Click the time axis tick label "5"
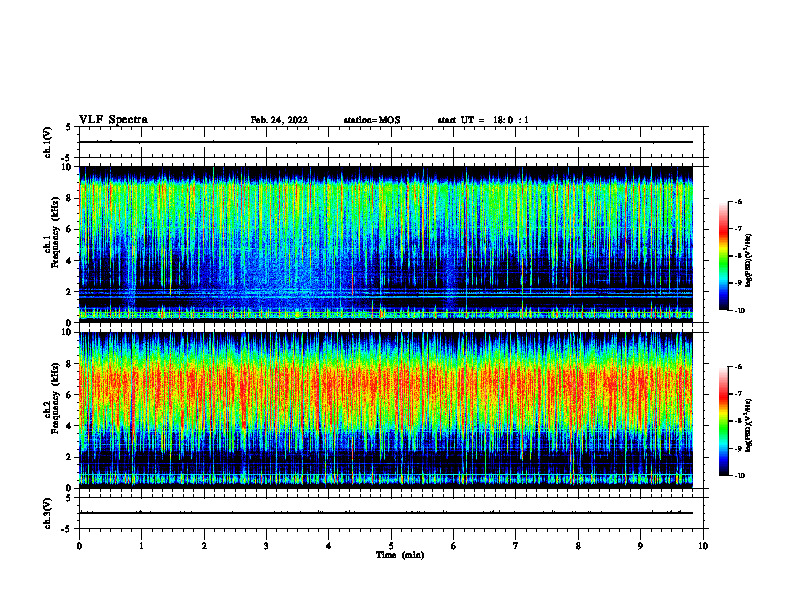This screenshot has height=612, width=792. (x=391, y=546)
